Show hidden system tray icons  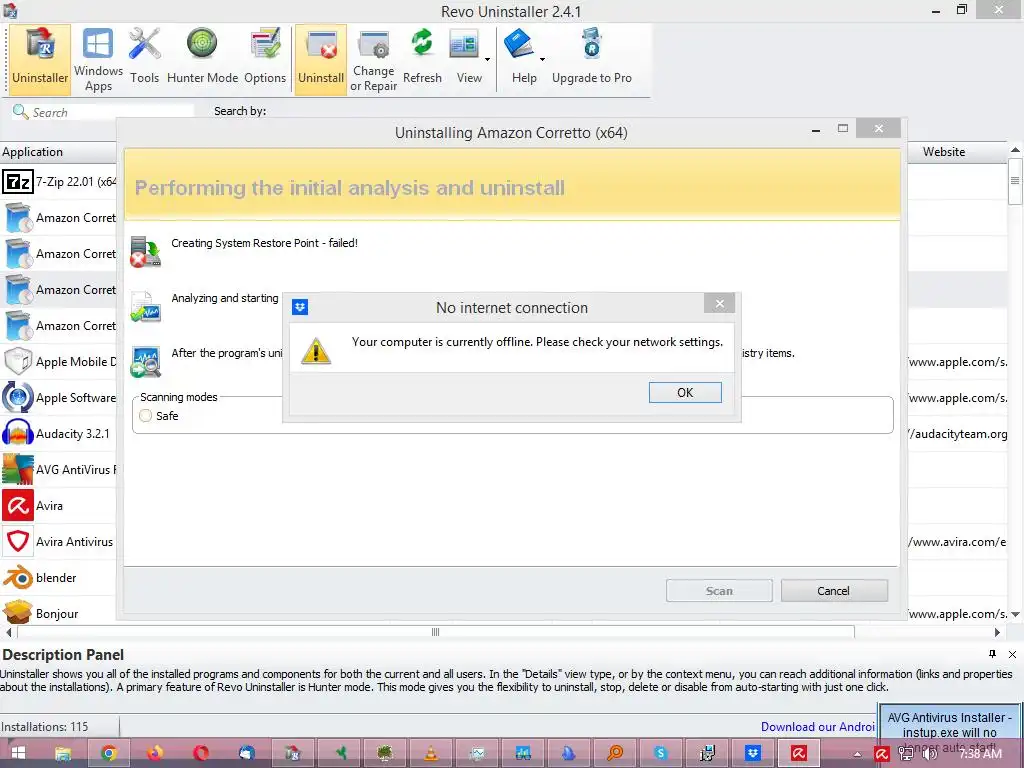pyautogui.click(x=857, y=754)
